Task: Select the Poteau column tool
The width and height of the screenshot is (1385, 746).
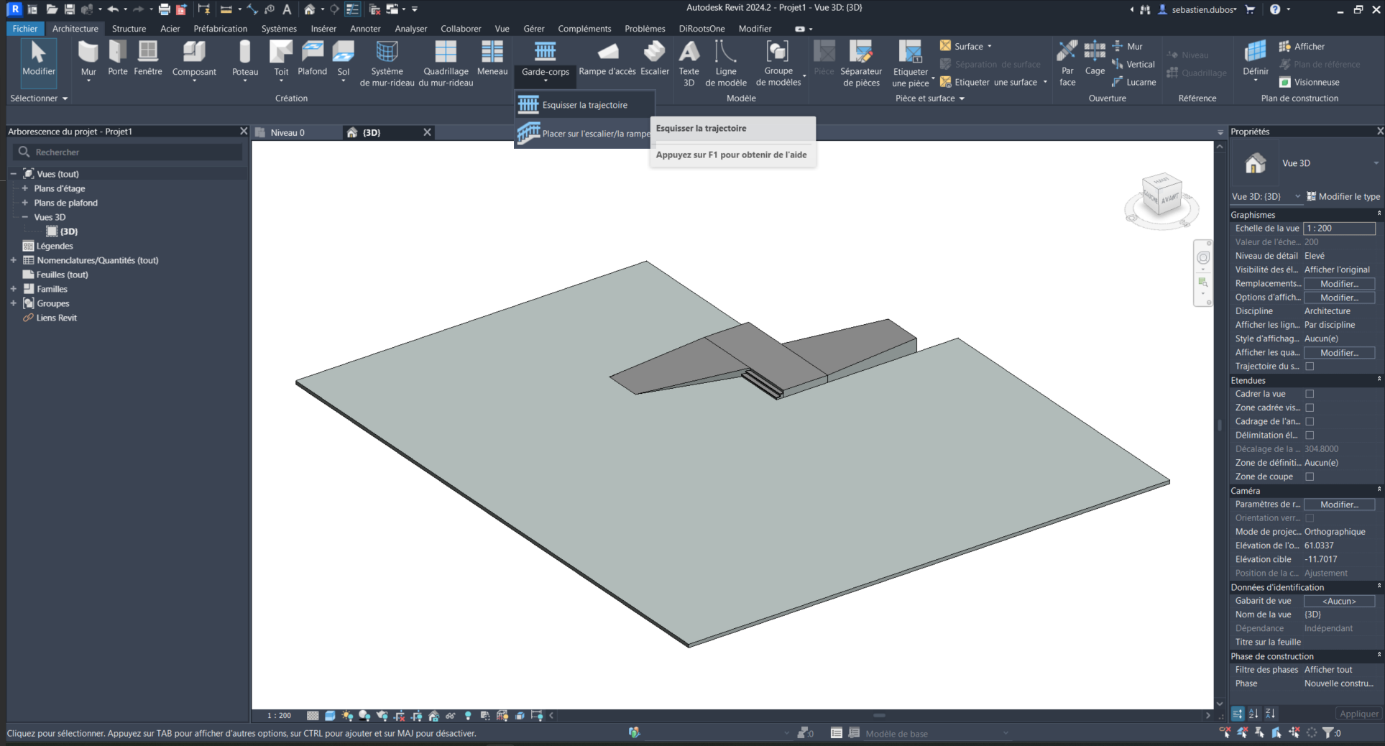Action: click(x=245, y=58)
